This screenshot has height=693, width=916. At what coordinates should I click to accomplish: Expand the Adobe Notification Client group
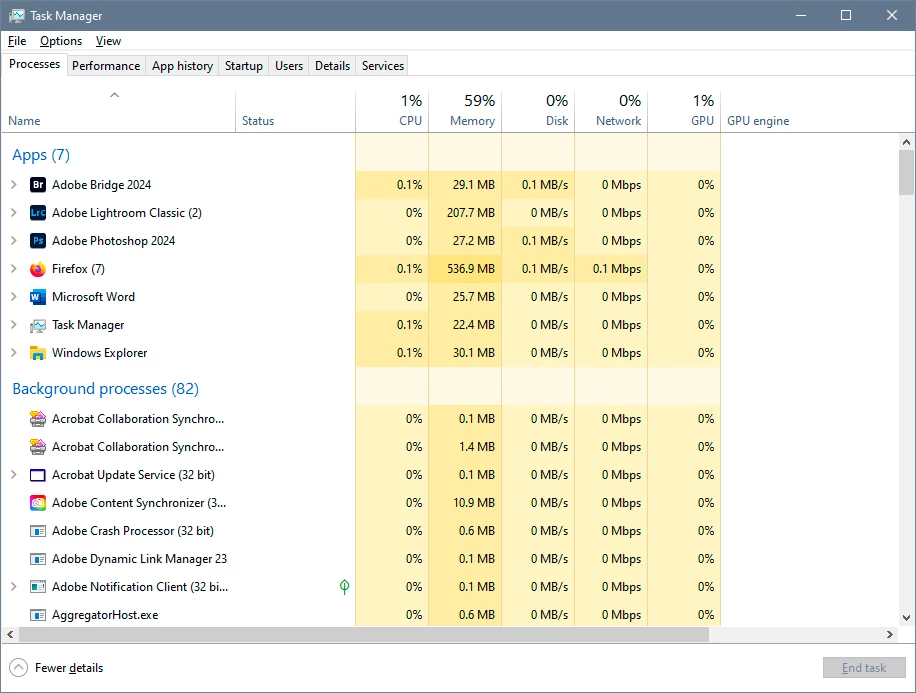click(14, 587)
